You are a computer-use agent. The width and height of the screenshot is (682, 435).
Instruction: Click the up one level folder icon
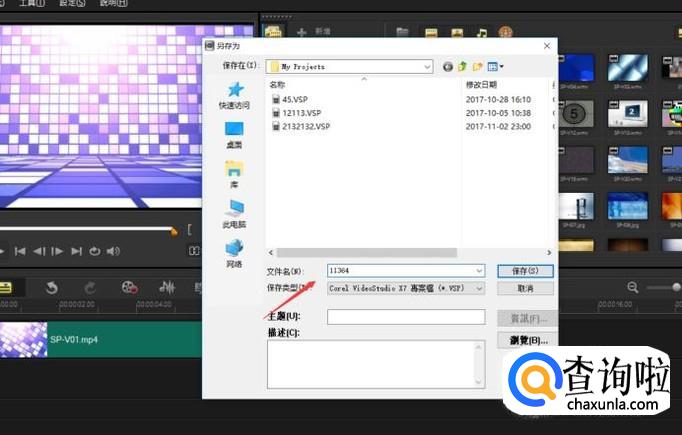pyautogui.click(x=463, y=67)
